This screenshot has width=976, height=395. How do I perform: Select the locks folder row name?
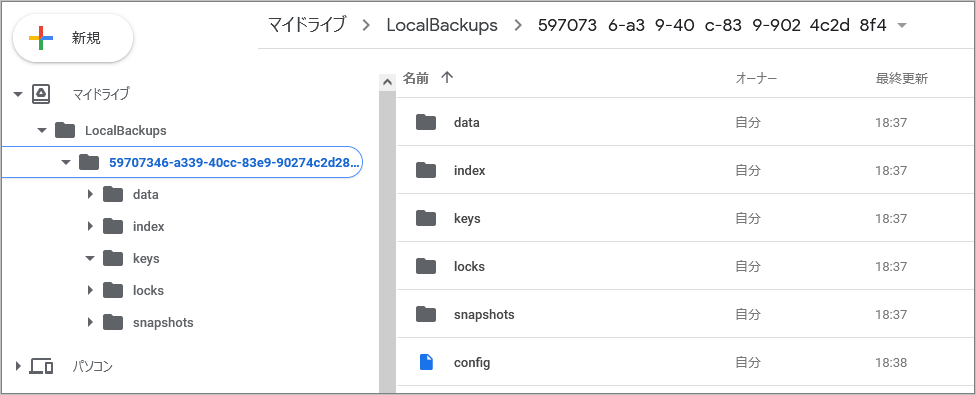click(x=469, y=266)
